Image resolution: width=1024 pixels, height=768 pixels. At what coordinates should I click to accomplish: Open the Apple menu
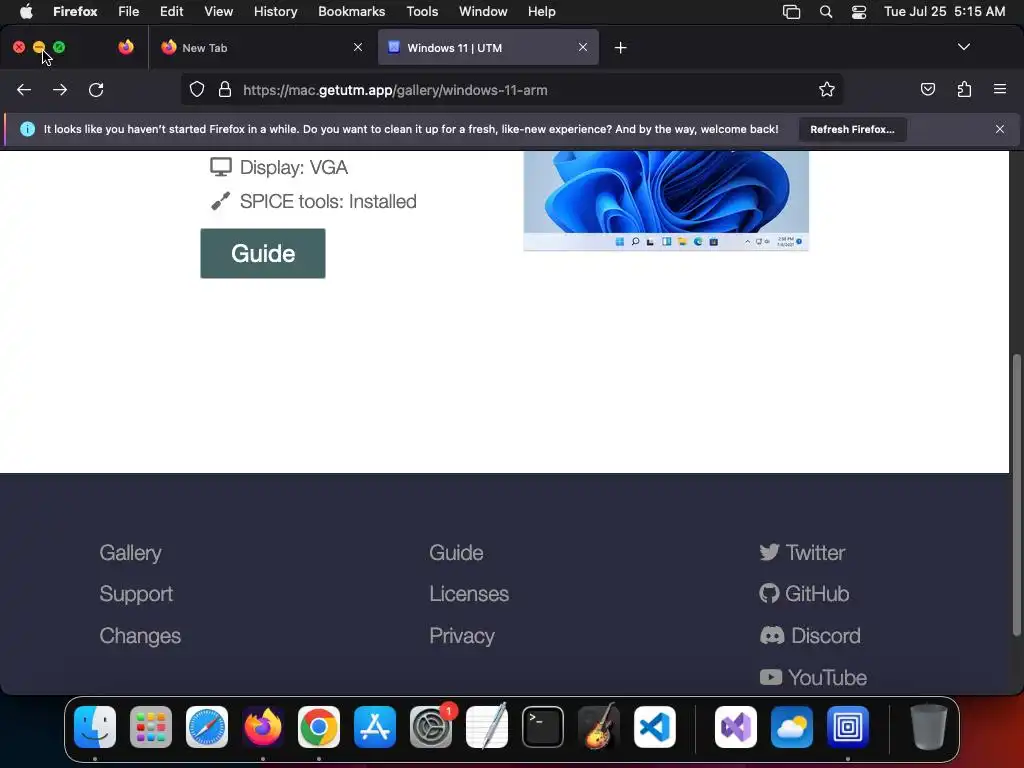point(26,11)
